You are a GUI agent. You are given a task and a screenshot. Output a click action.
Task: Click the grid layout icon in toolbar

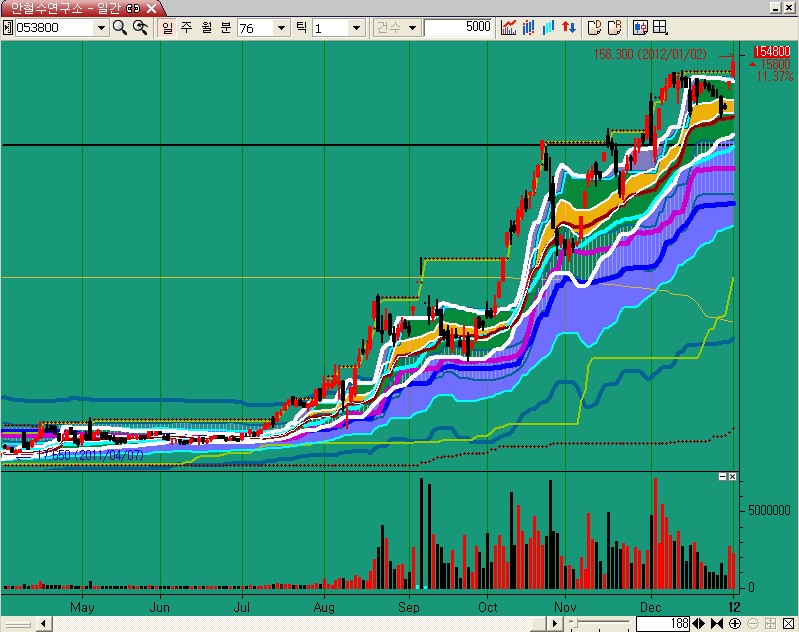[660, 27]
